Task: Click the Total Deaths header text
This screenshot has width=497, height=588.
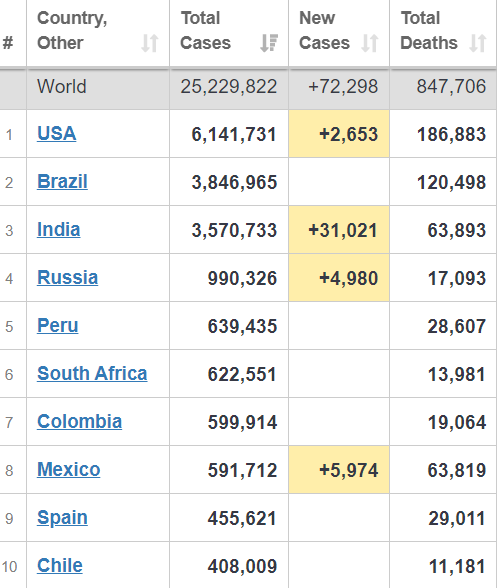Action: click(x=429, y=30)
